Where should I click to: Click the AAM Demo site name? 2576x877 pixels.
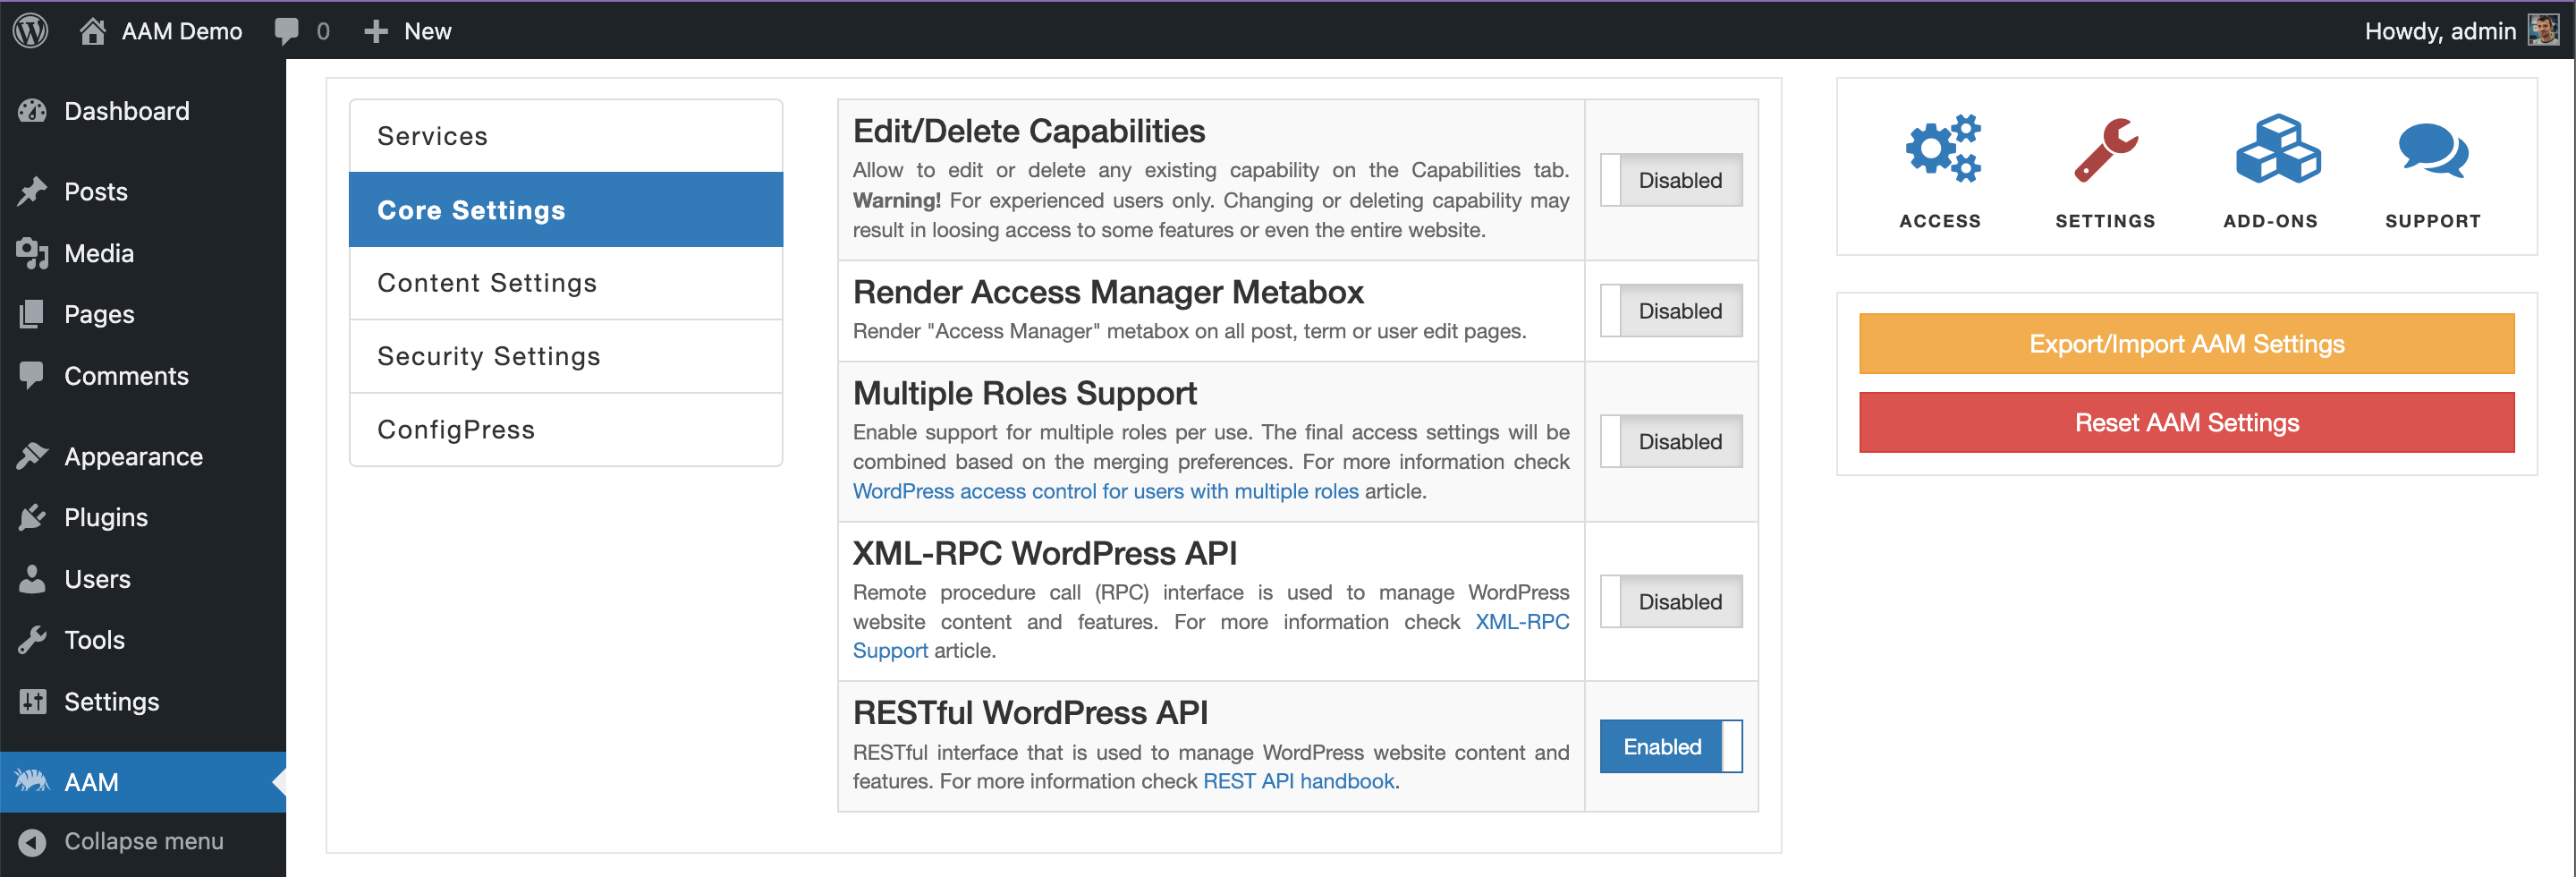pyautogui.click(x=182, y=31)
